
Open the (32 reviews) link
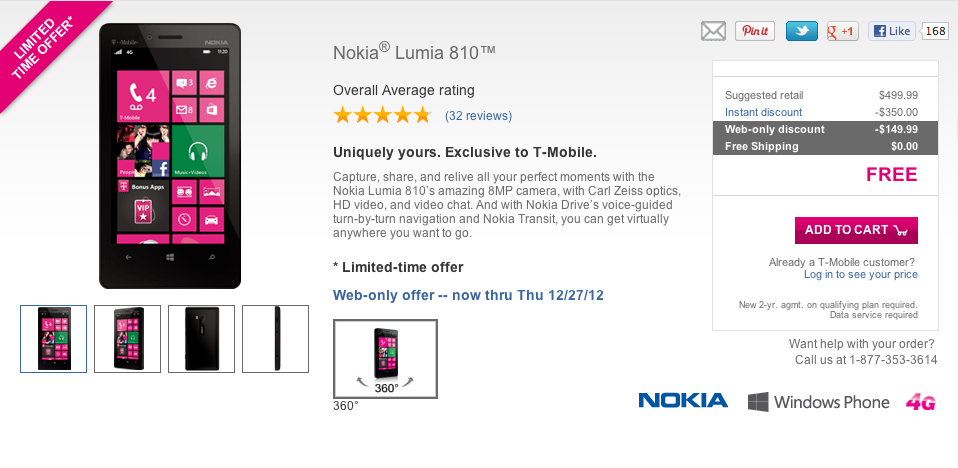point(478,116)
